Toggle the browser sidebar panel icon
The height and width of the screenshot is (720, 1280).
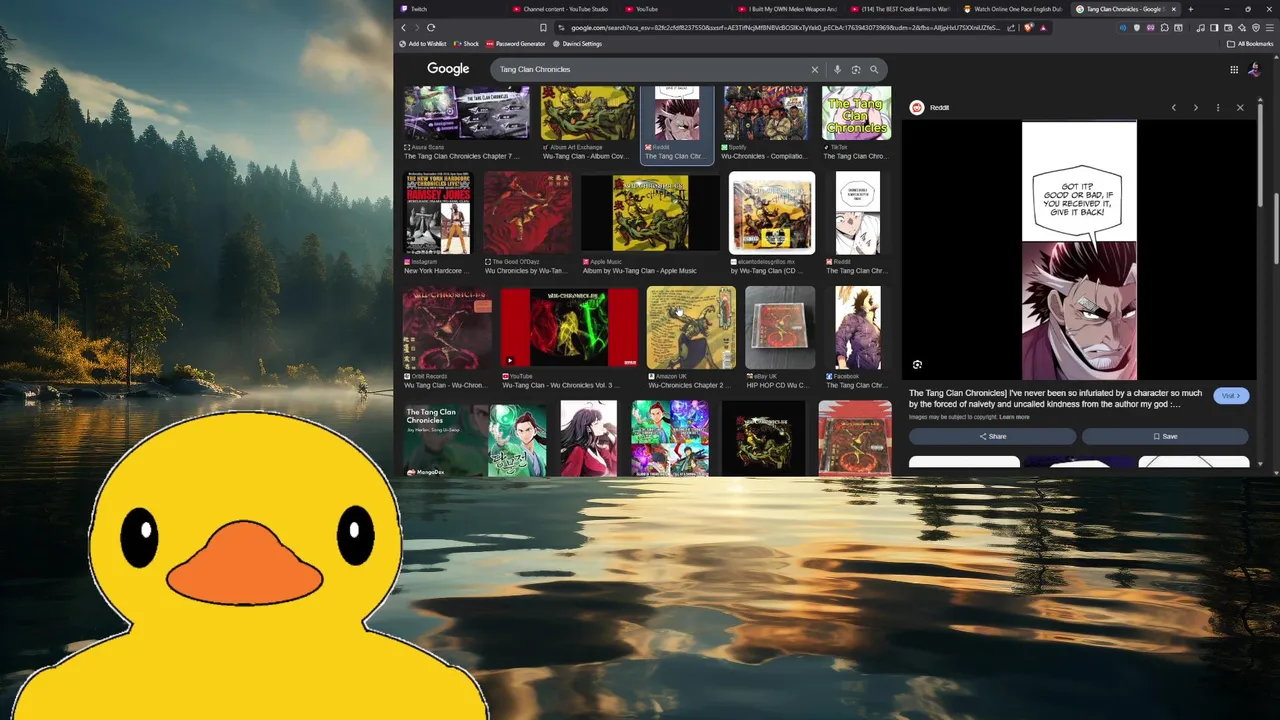[x=1214, y=28]
